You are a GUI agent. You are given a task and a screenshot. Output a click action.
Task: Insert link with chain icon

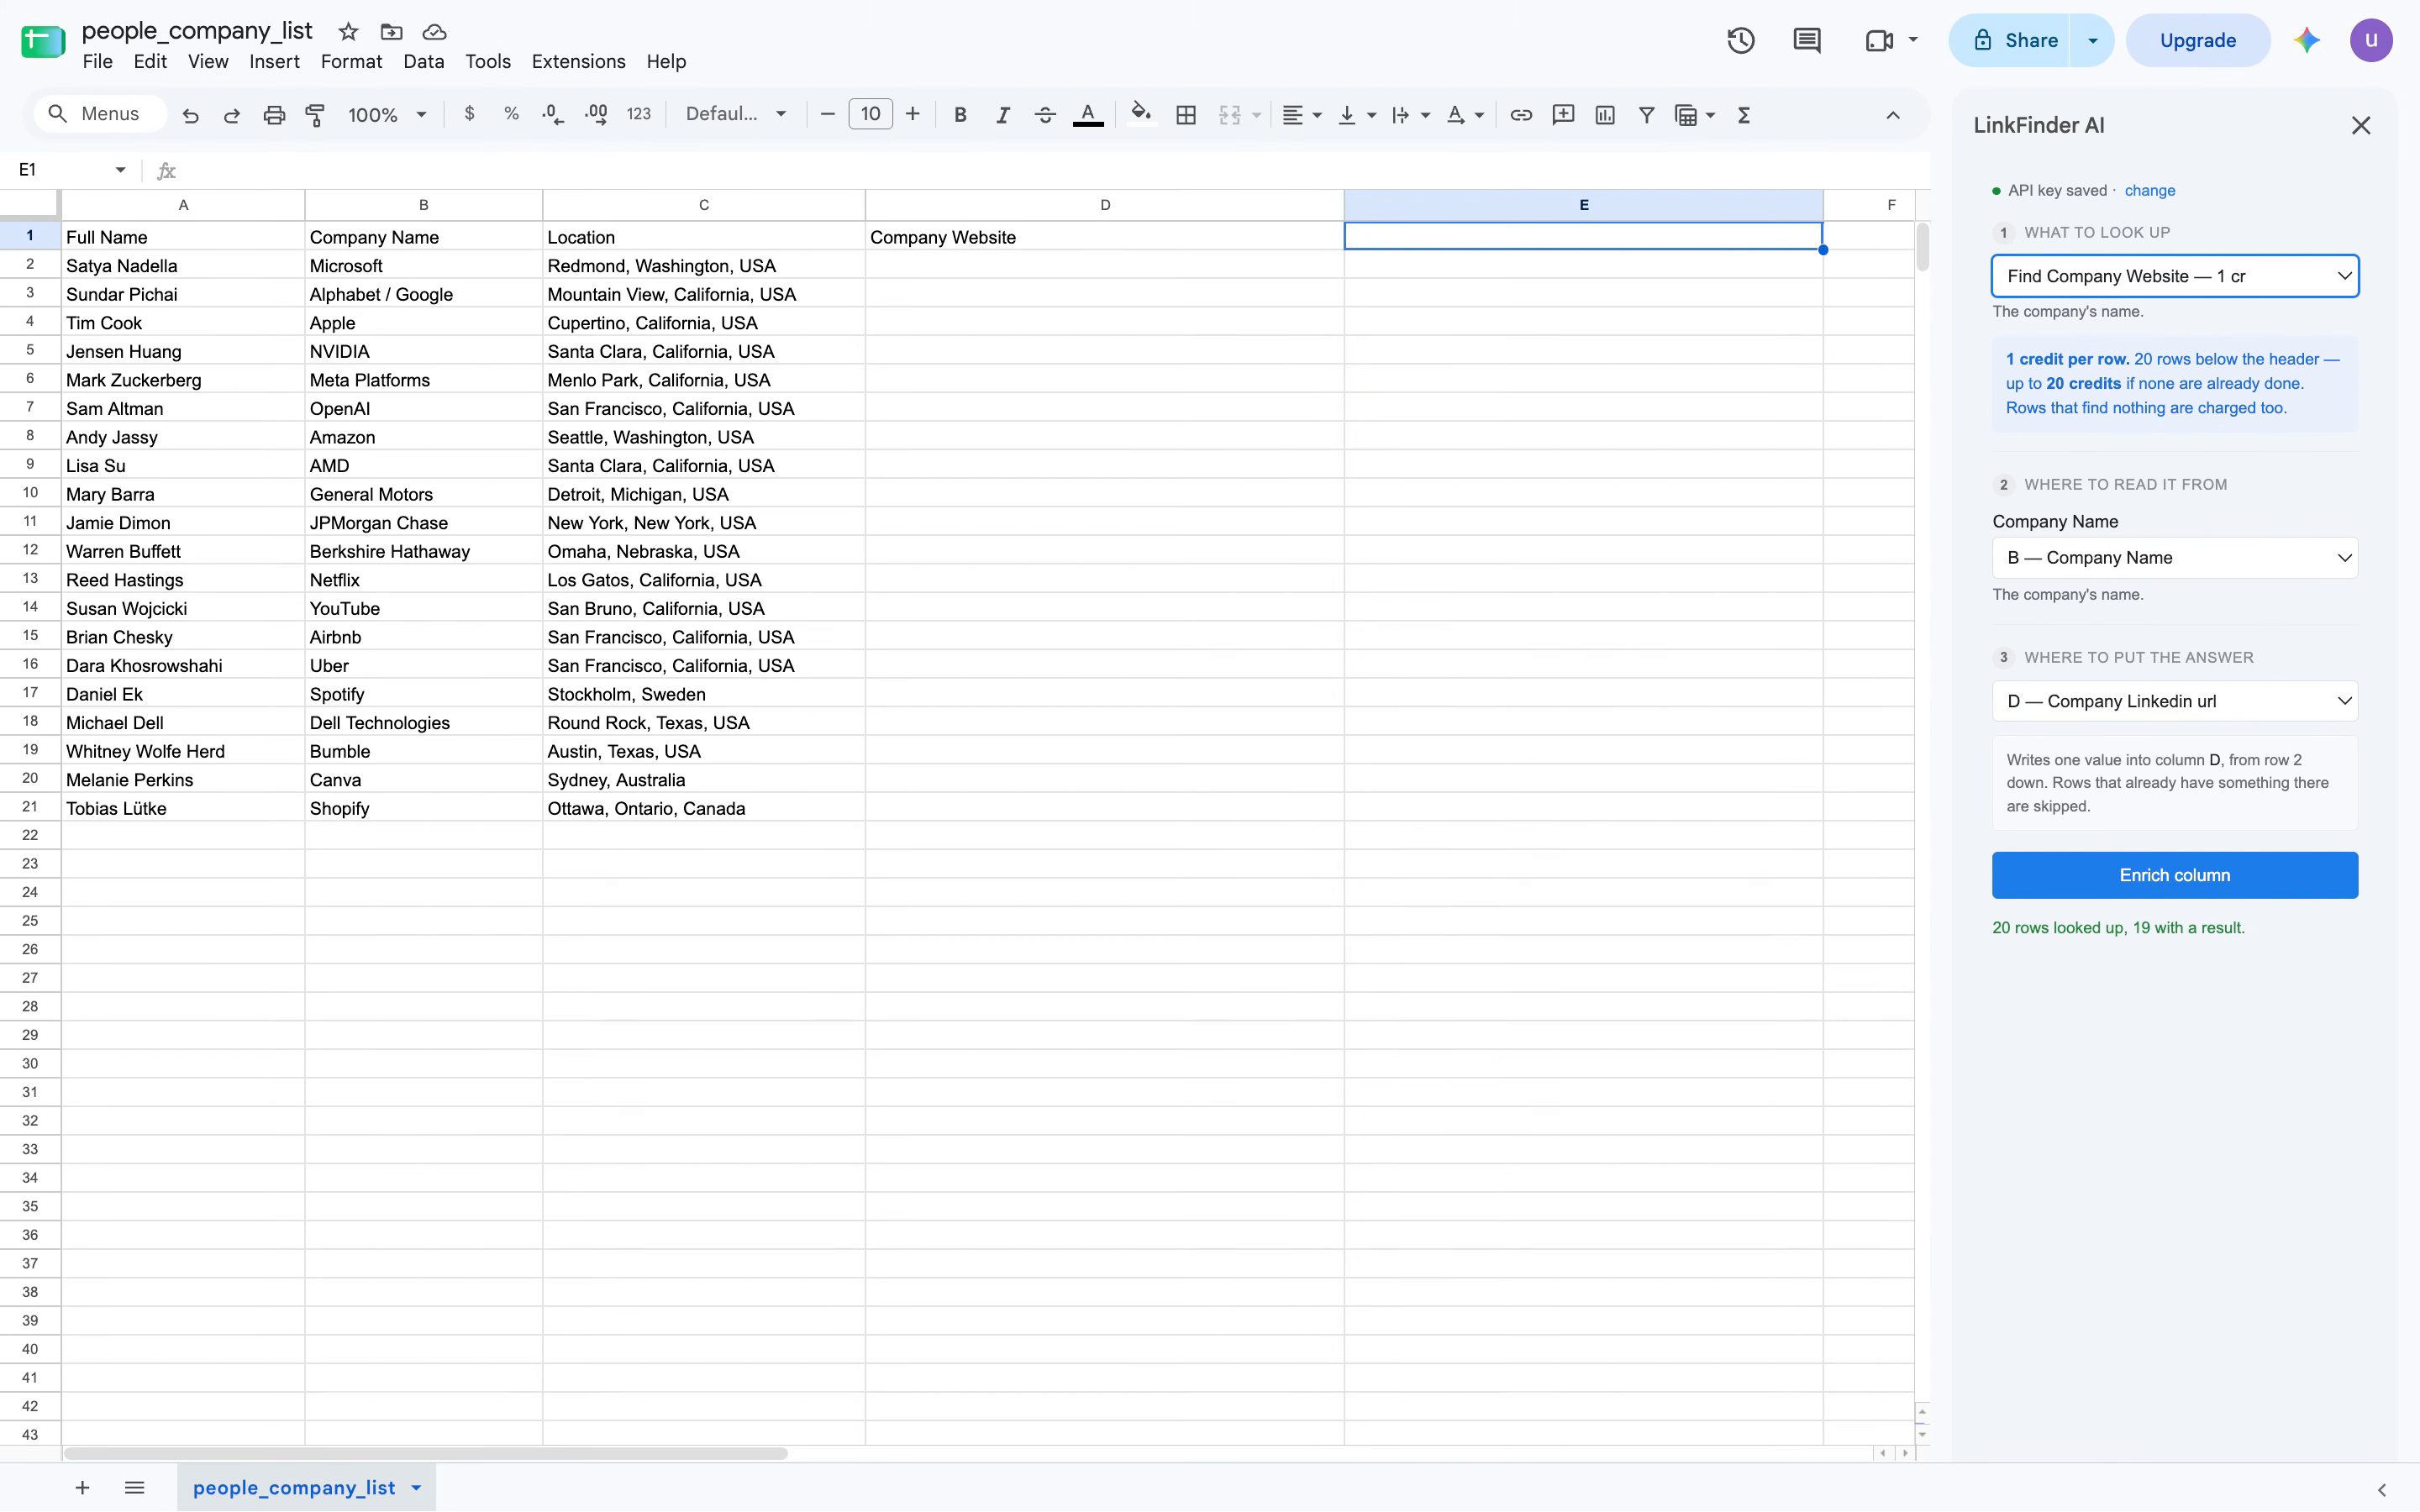click(1521, 115)
